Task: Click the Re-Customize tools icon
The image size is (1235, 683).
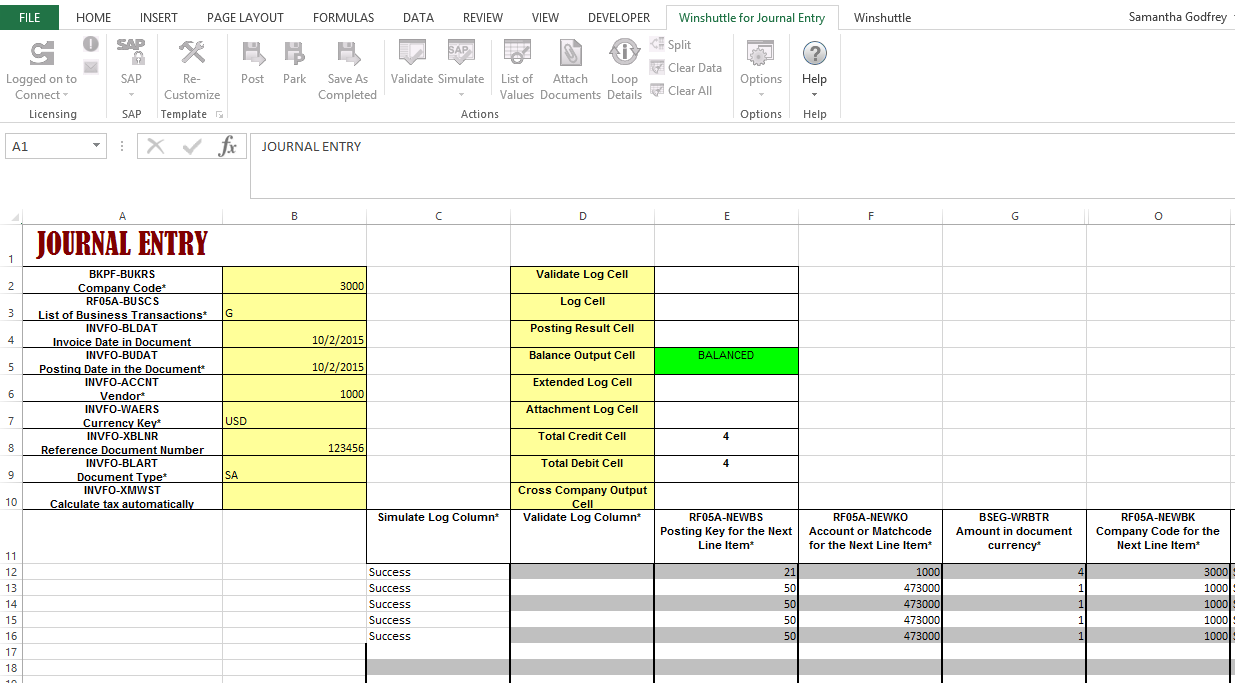Action: pyautogui.click(x=192, y=53)
